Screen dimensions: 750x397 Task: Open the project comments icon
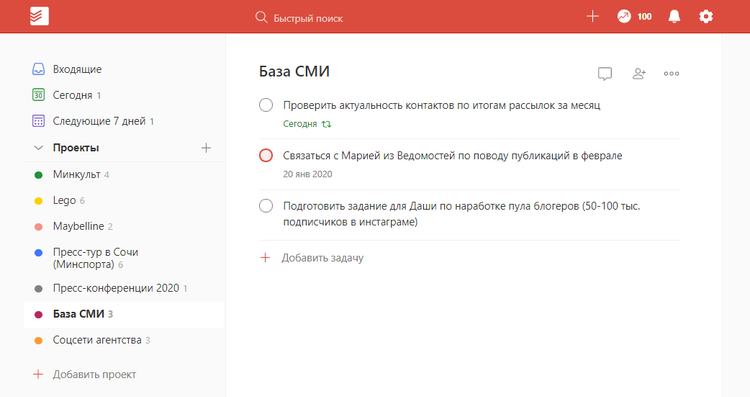coord(605,74)
